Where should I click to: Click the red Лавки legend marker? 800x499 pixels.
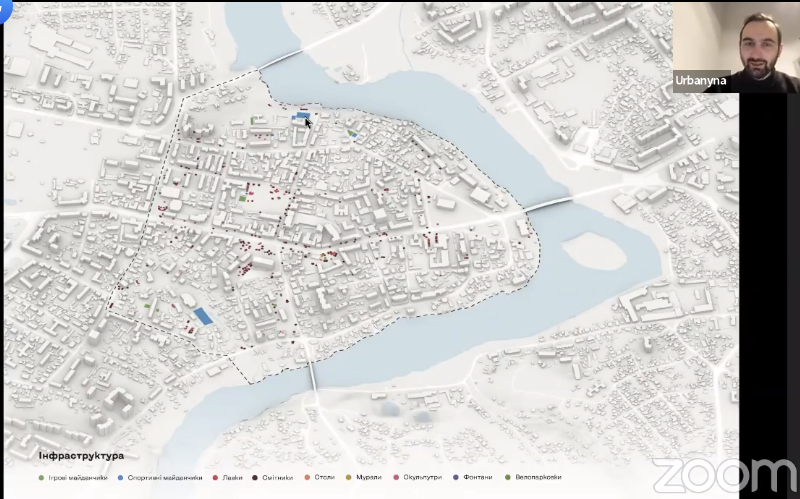pyautogui.click(x=215, y=477)
